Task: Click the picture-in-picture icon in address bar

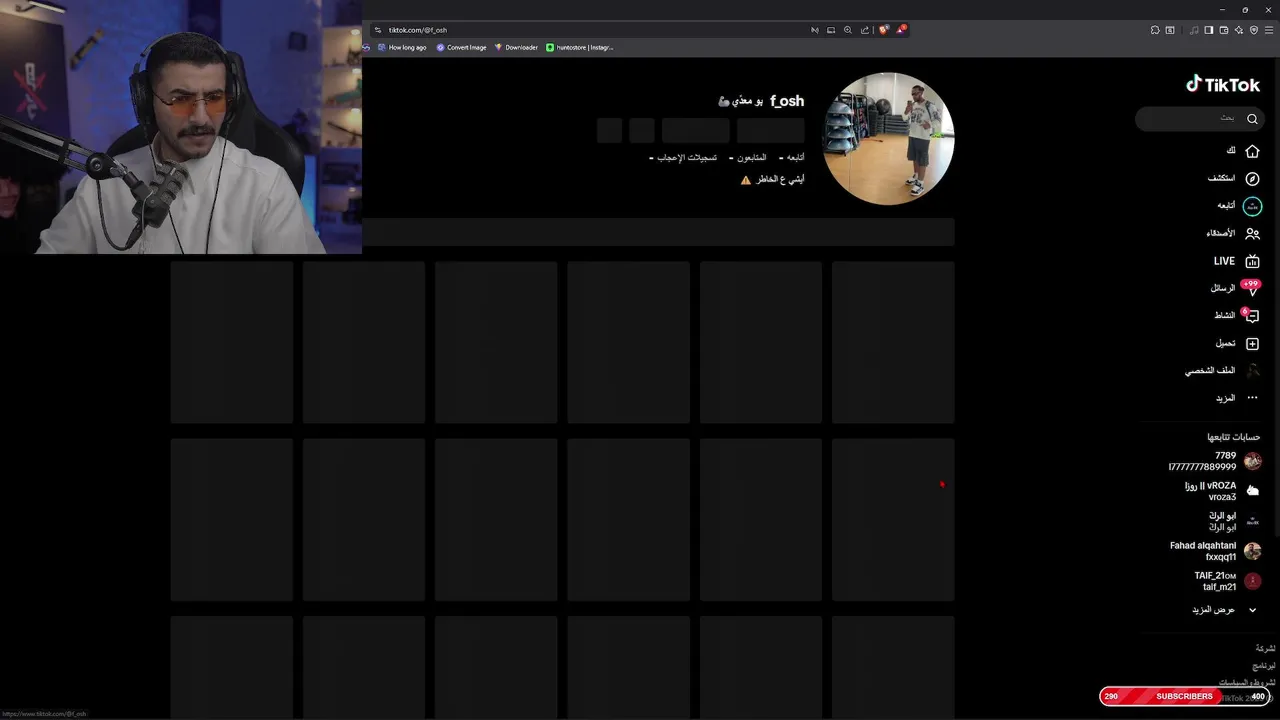Action: pos(831,30)
